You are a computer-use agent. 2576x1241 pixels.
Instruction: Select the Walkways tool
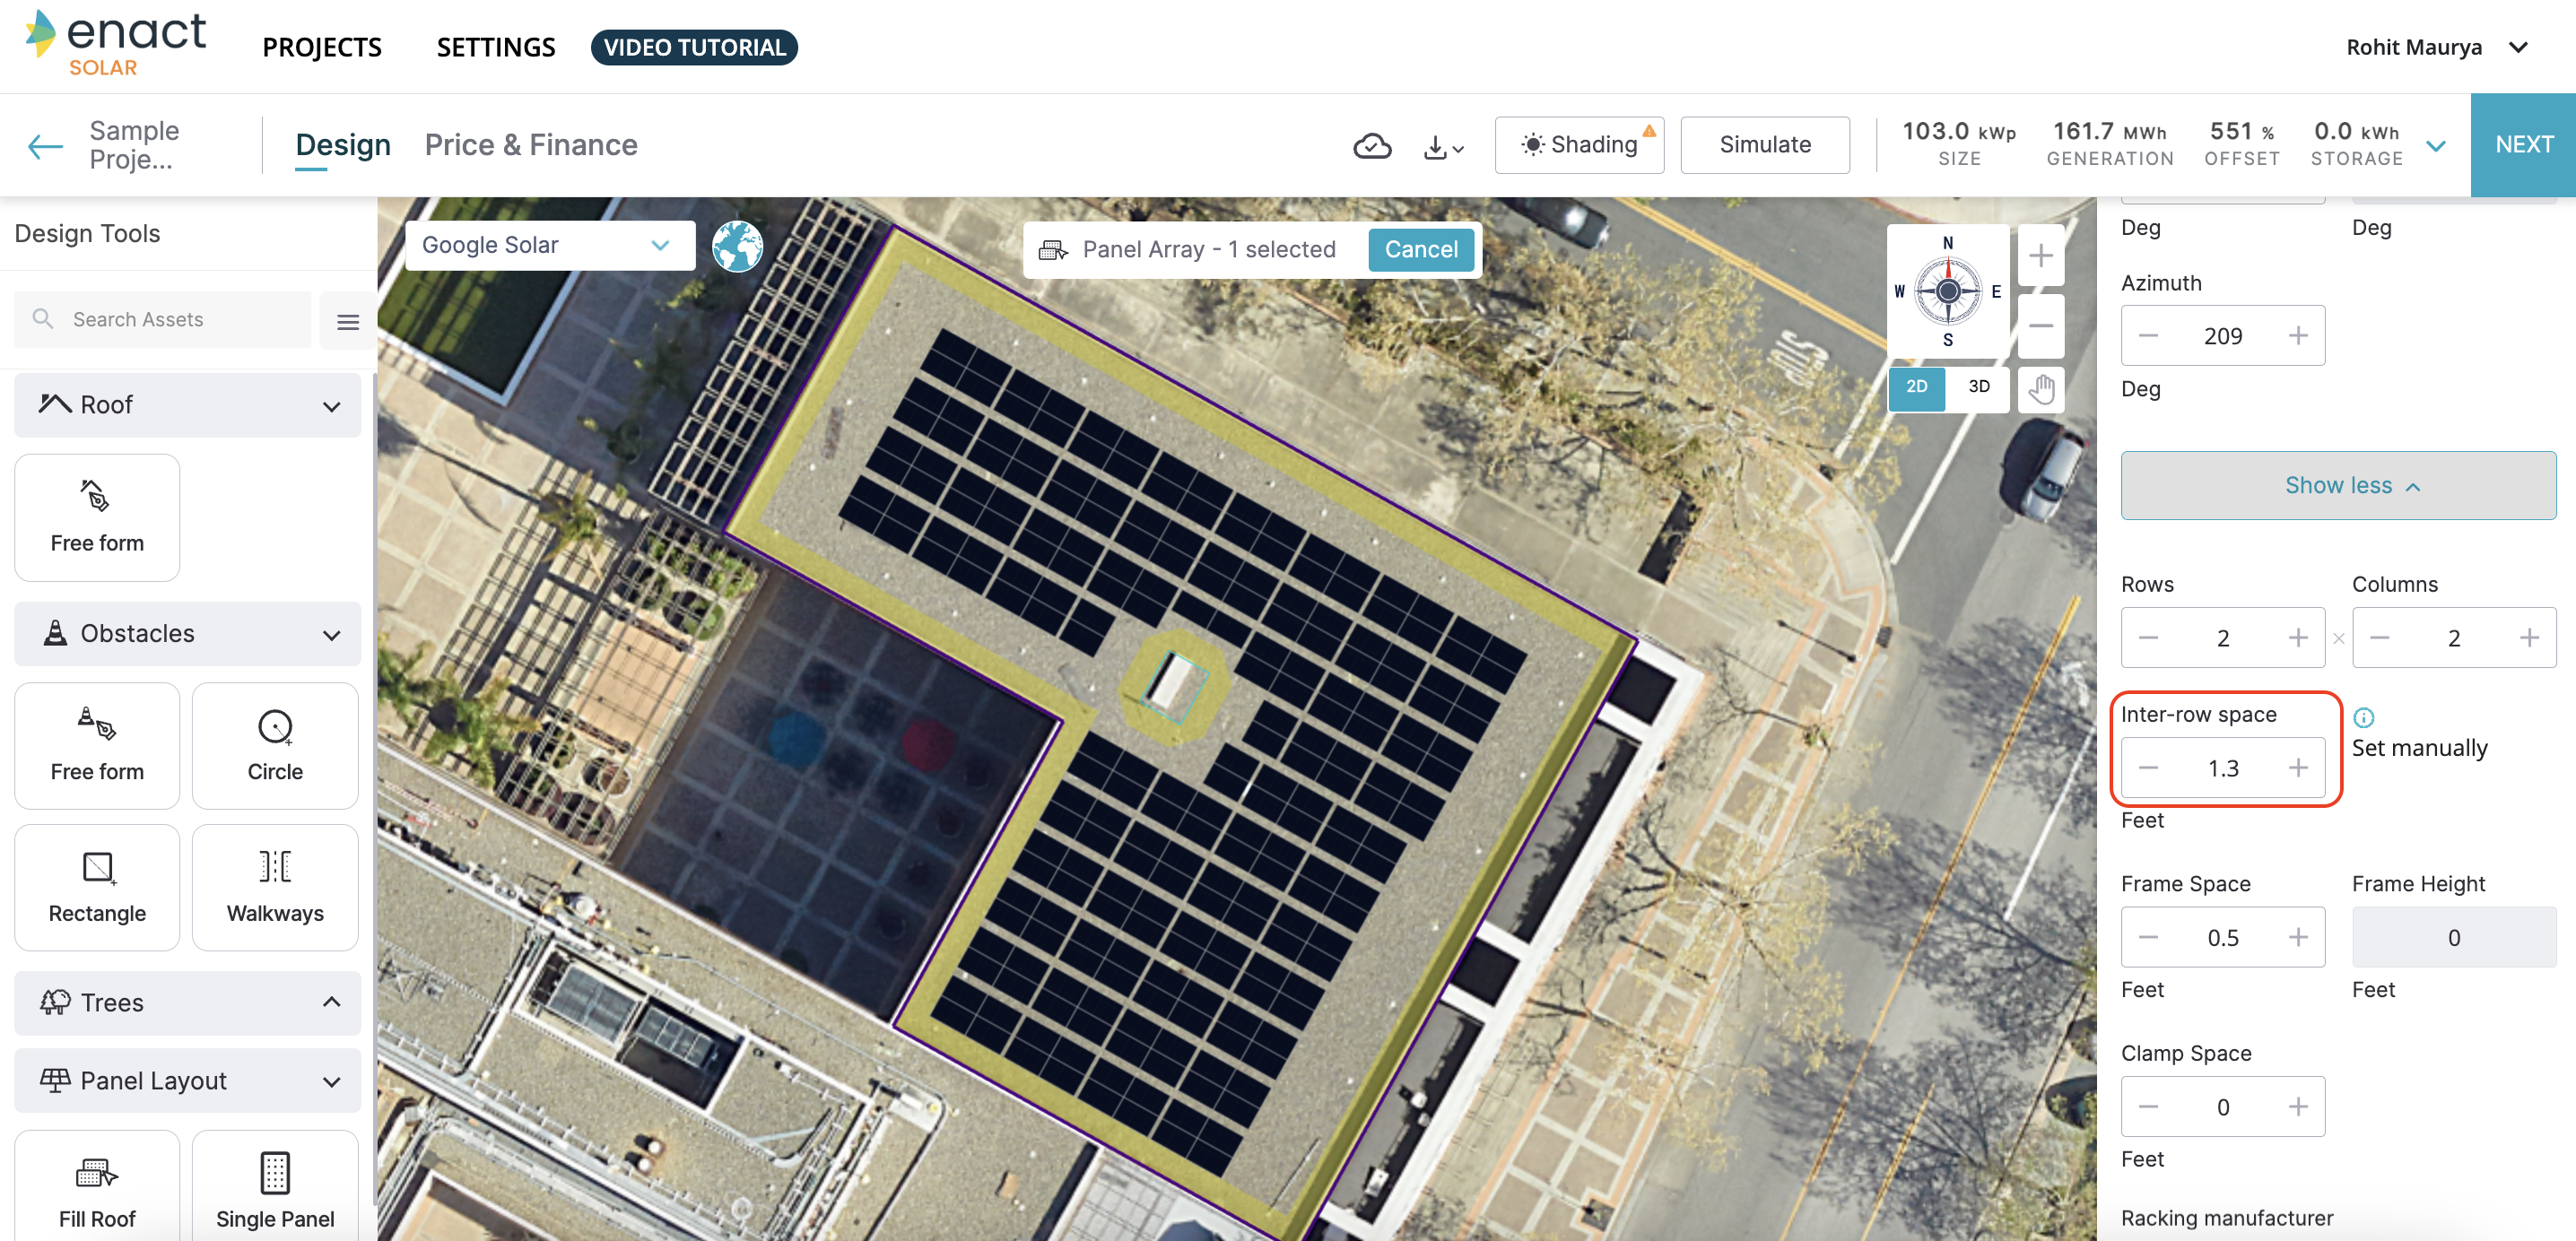coord(275,886)
